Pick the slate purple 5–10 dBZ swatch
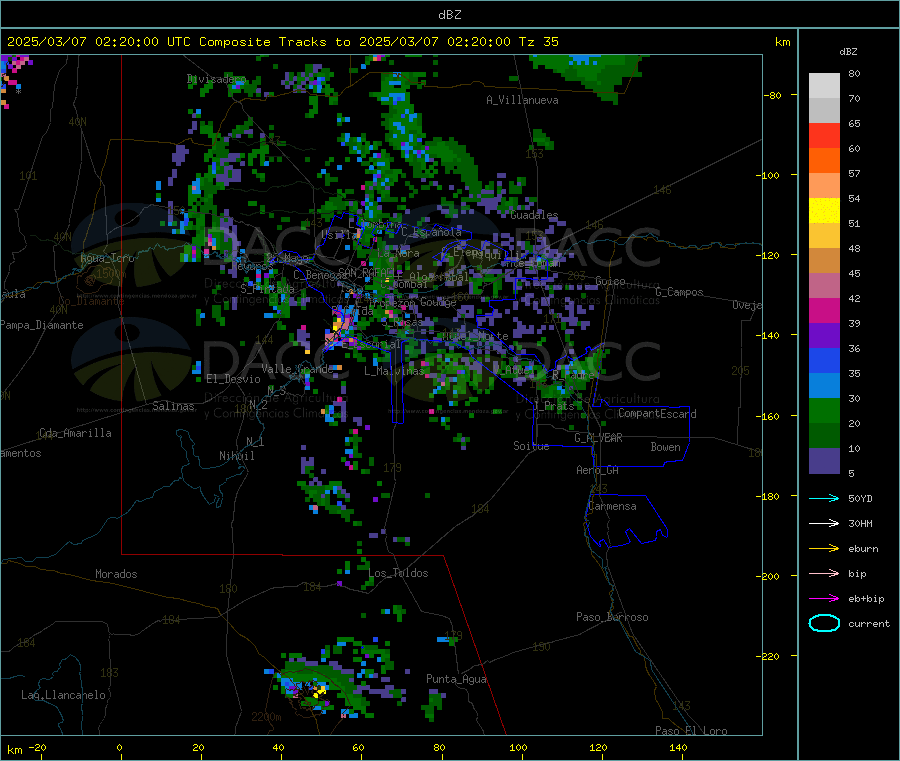The height and width of the screenshot is (761, 900). pyautogui.click(x=824, y=461)
